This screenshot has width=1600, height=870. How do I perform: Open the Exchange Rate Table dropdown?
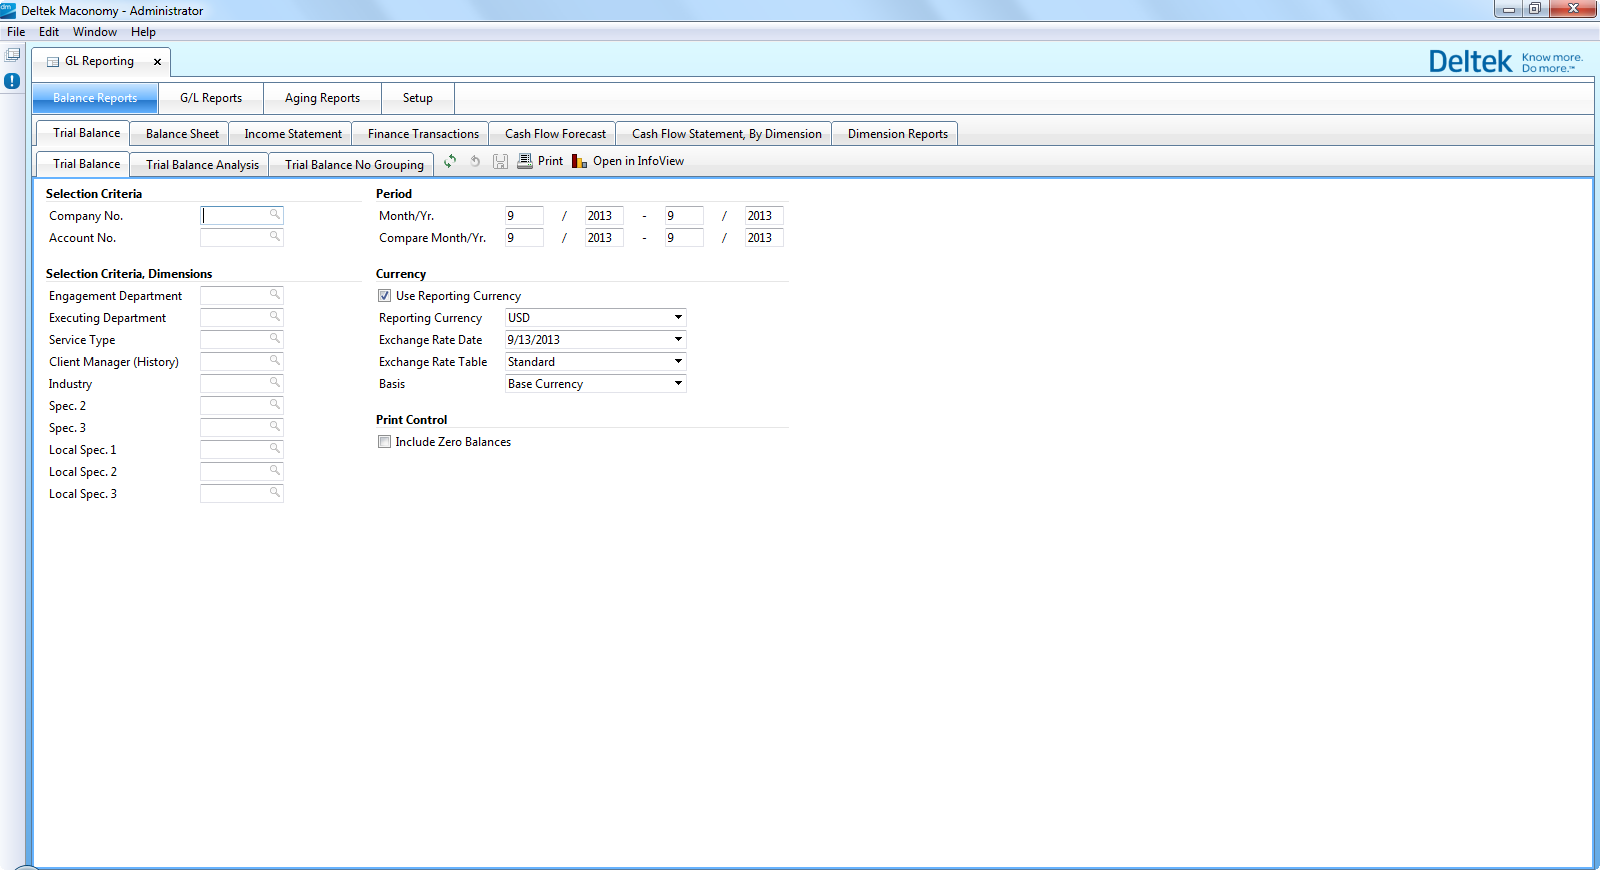coord(678,362)
